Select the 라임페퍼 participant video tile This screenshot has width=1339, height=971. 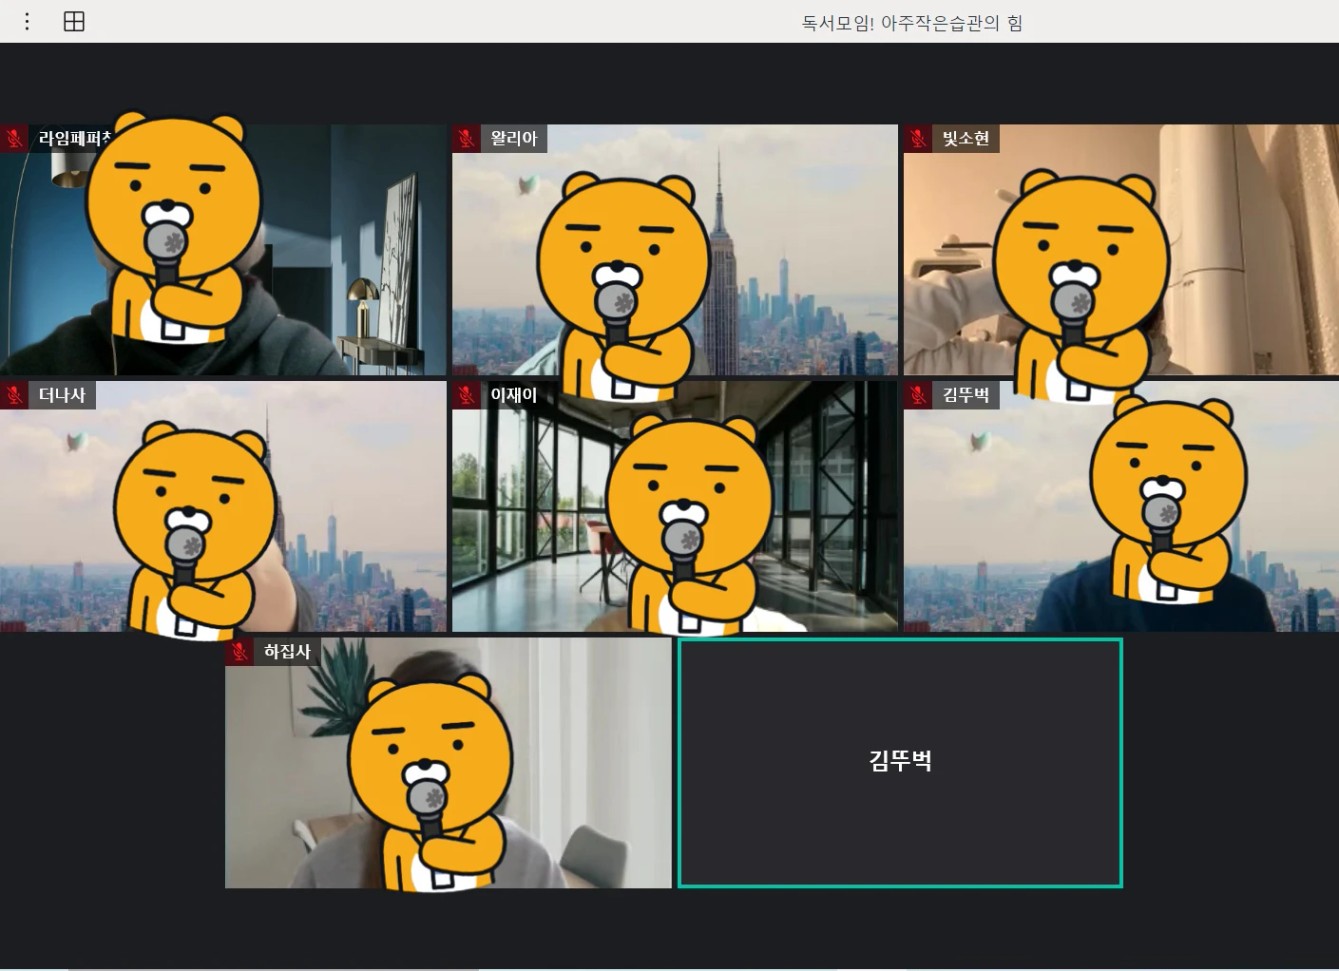(x=223, y=250)
